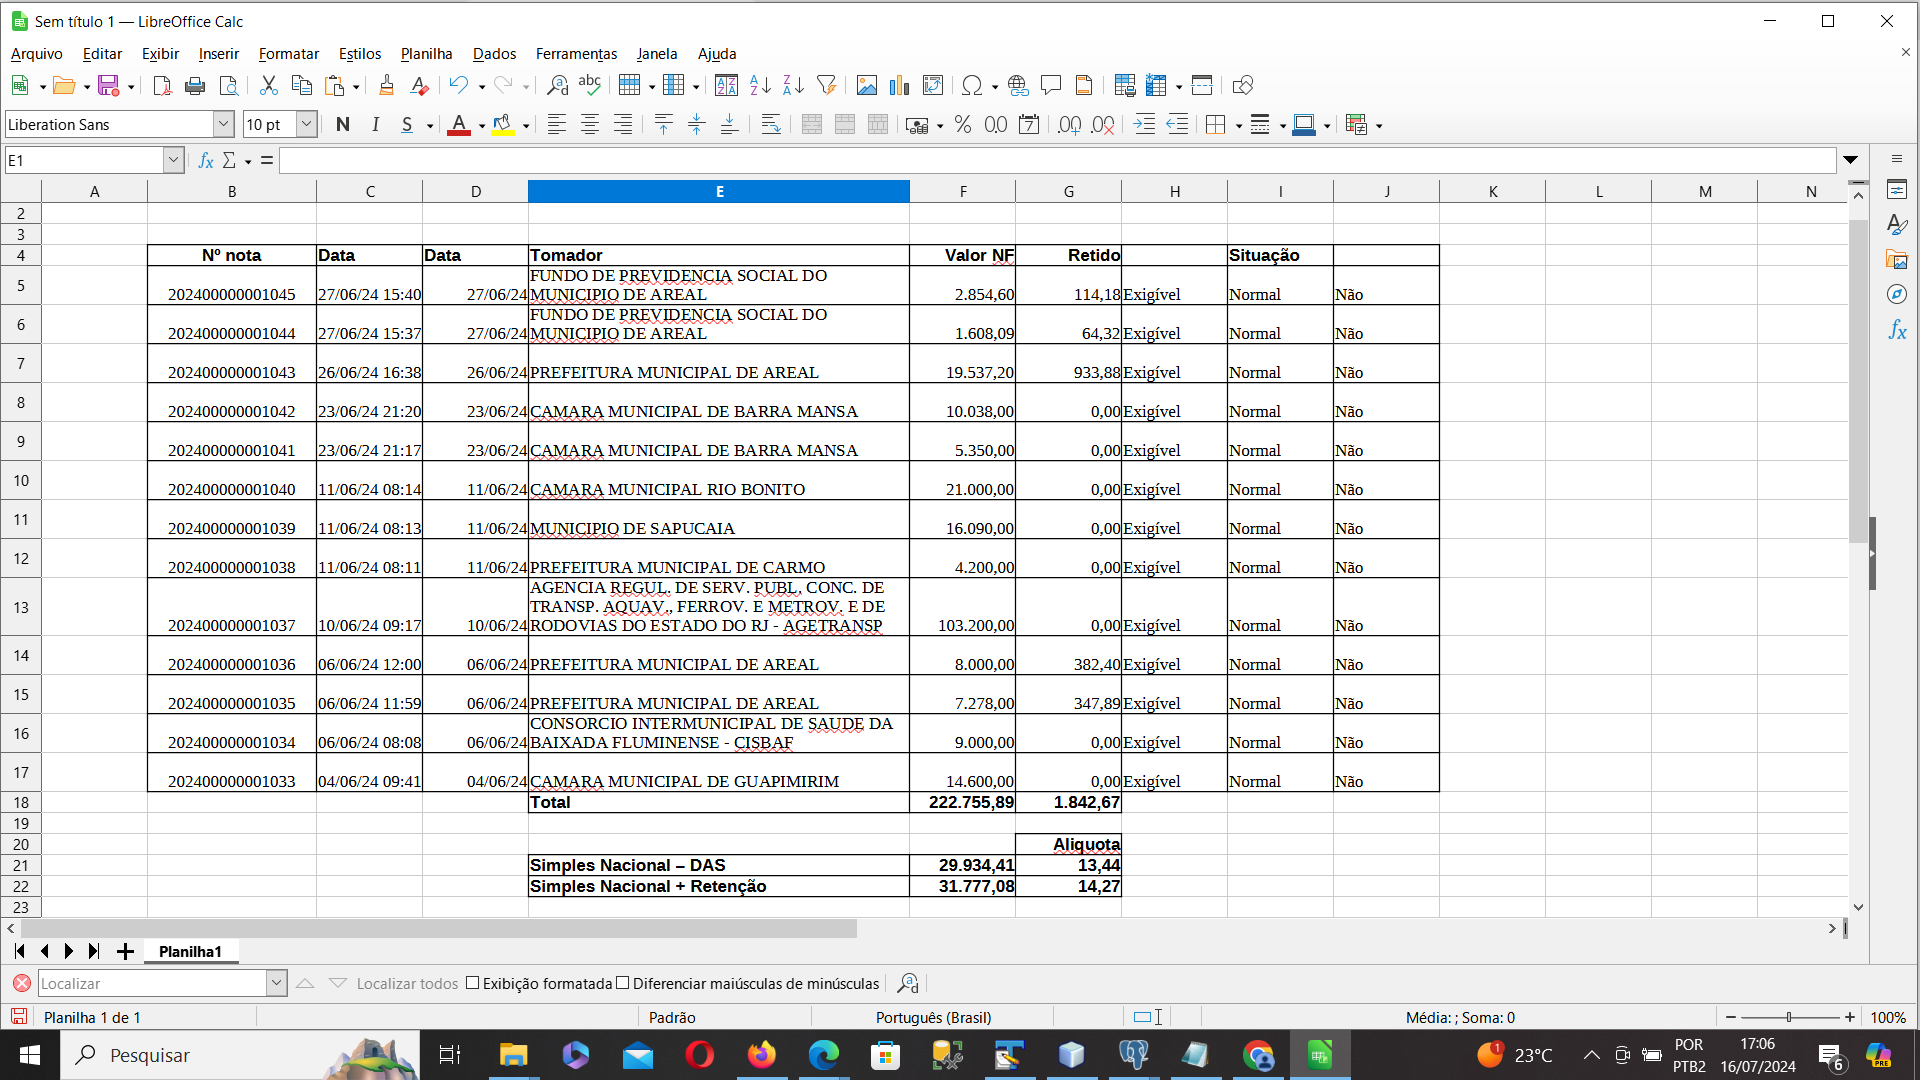Click the Print toolbar icon
The height and width of the screenshot is (1080, 1920).
(195, 86)
